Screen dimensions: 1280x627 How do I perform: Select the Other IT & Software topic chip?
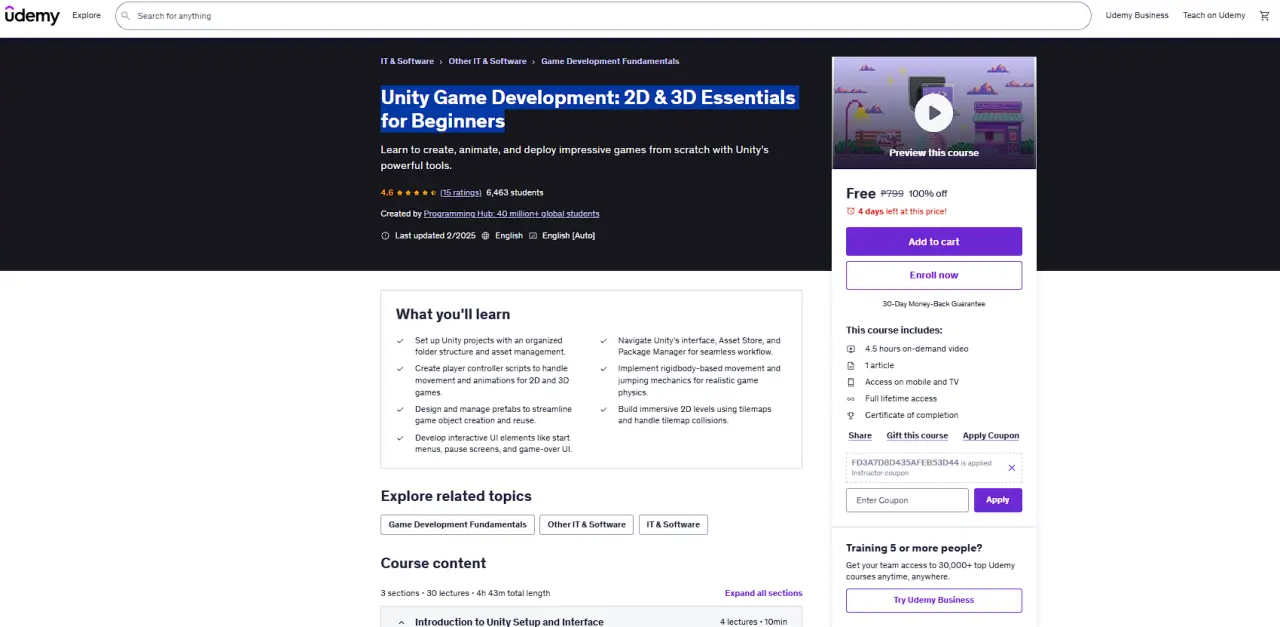(x=586, y=525)
